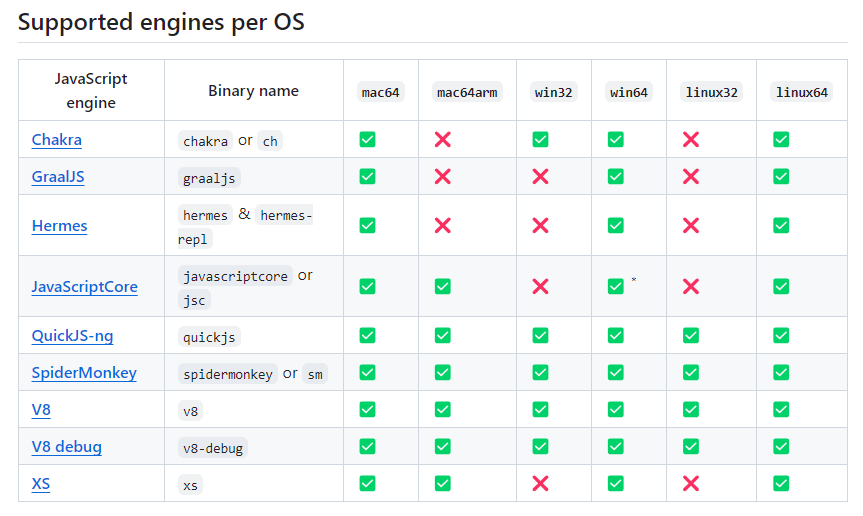Click the v8-debug binary name code
The height and width of the screenshot is (516, 863).
point(213,448)
